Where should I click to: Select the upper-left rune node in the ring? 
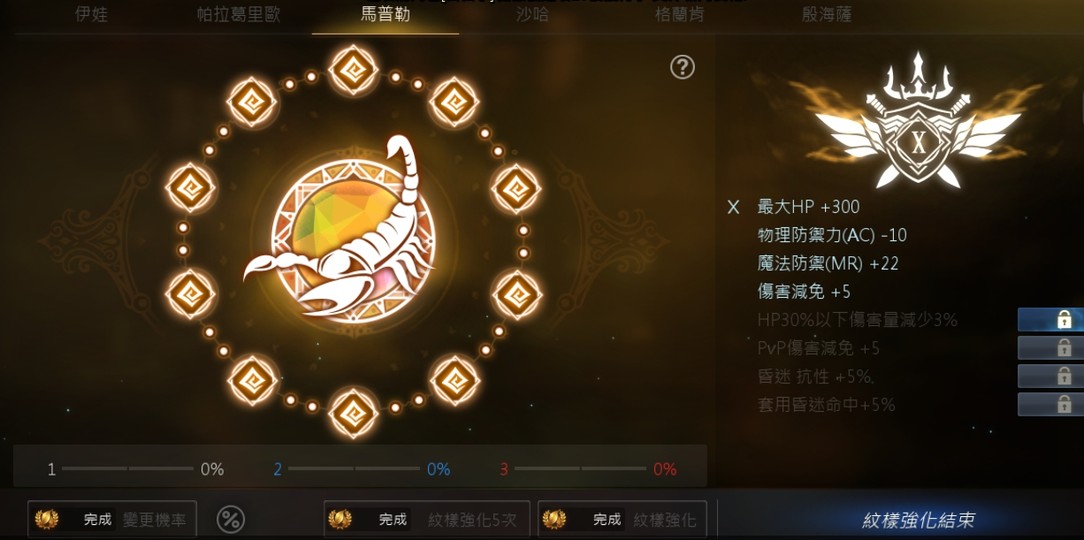(252, 102)
